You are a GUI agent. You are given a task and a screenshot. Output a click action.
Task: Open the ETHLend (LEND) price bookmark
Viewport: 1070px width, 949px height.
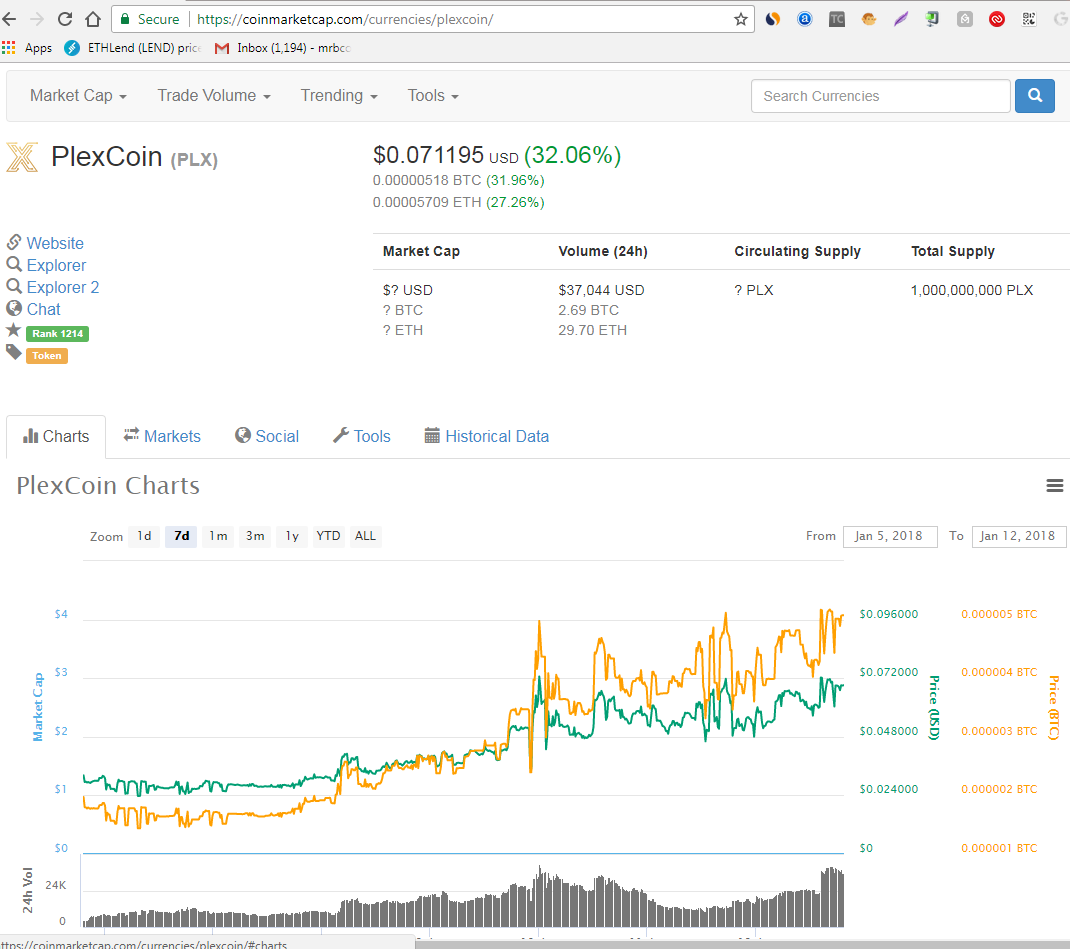[x=133, y=48]
